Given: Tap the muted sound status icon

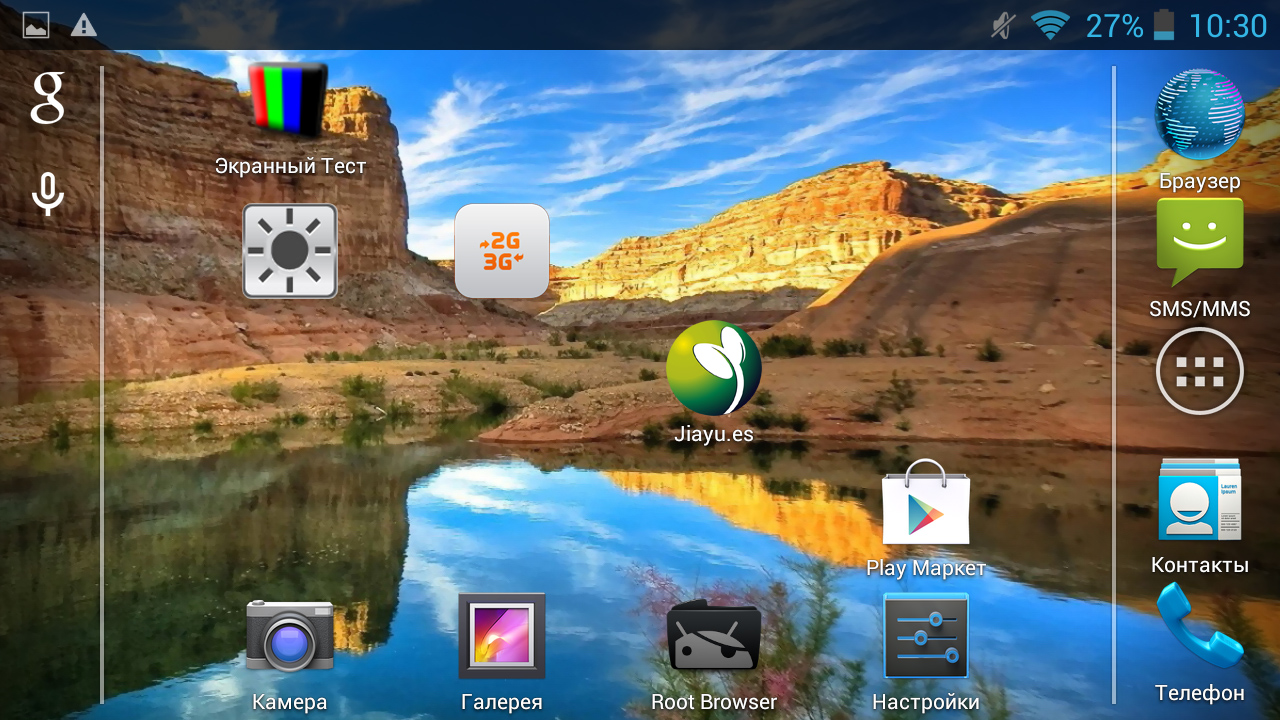Looking at the screenshot, I should (x=1003, y=26).
